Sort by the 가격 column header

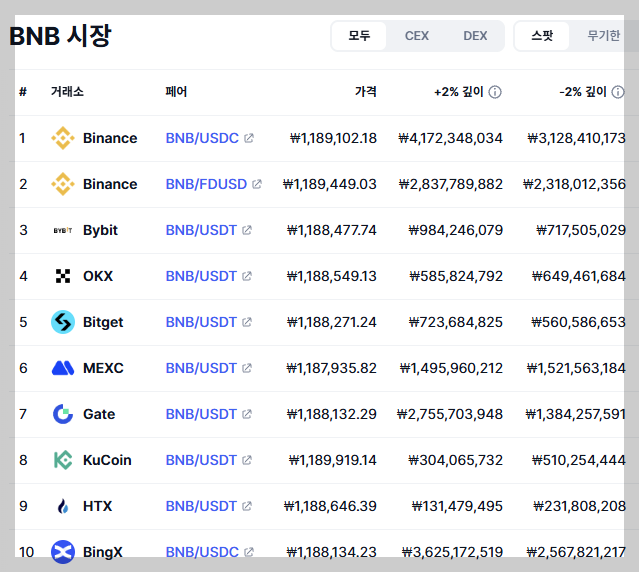[366, 92]
